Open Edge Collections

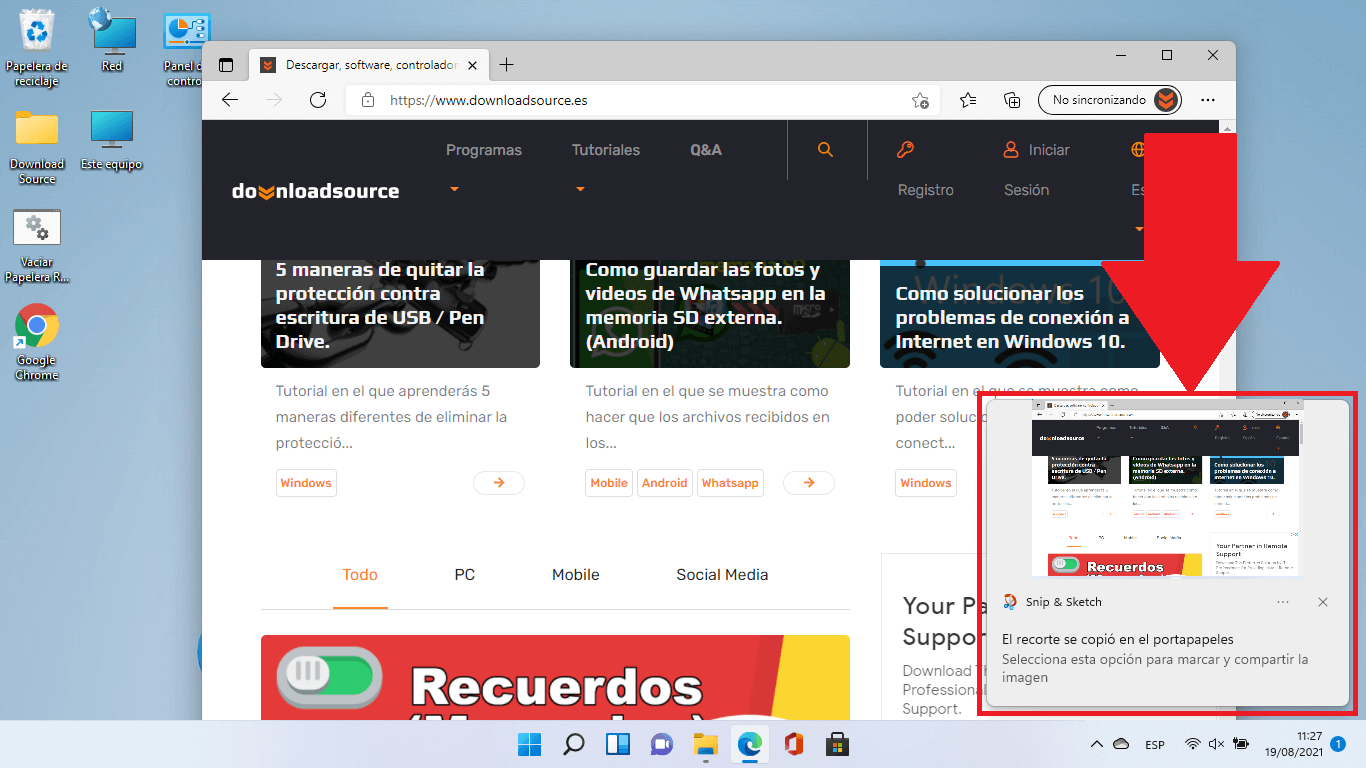coord(1012,100)
